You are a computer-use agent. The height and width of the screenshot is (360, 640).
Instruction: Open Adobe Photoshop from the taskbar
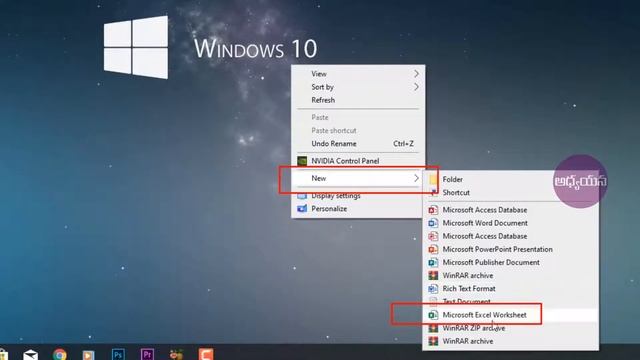pyautogui.click(x=118, y=354)
